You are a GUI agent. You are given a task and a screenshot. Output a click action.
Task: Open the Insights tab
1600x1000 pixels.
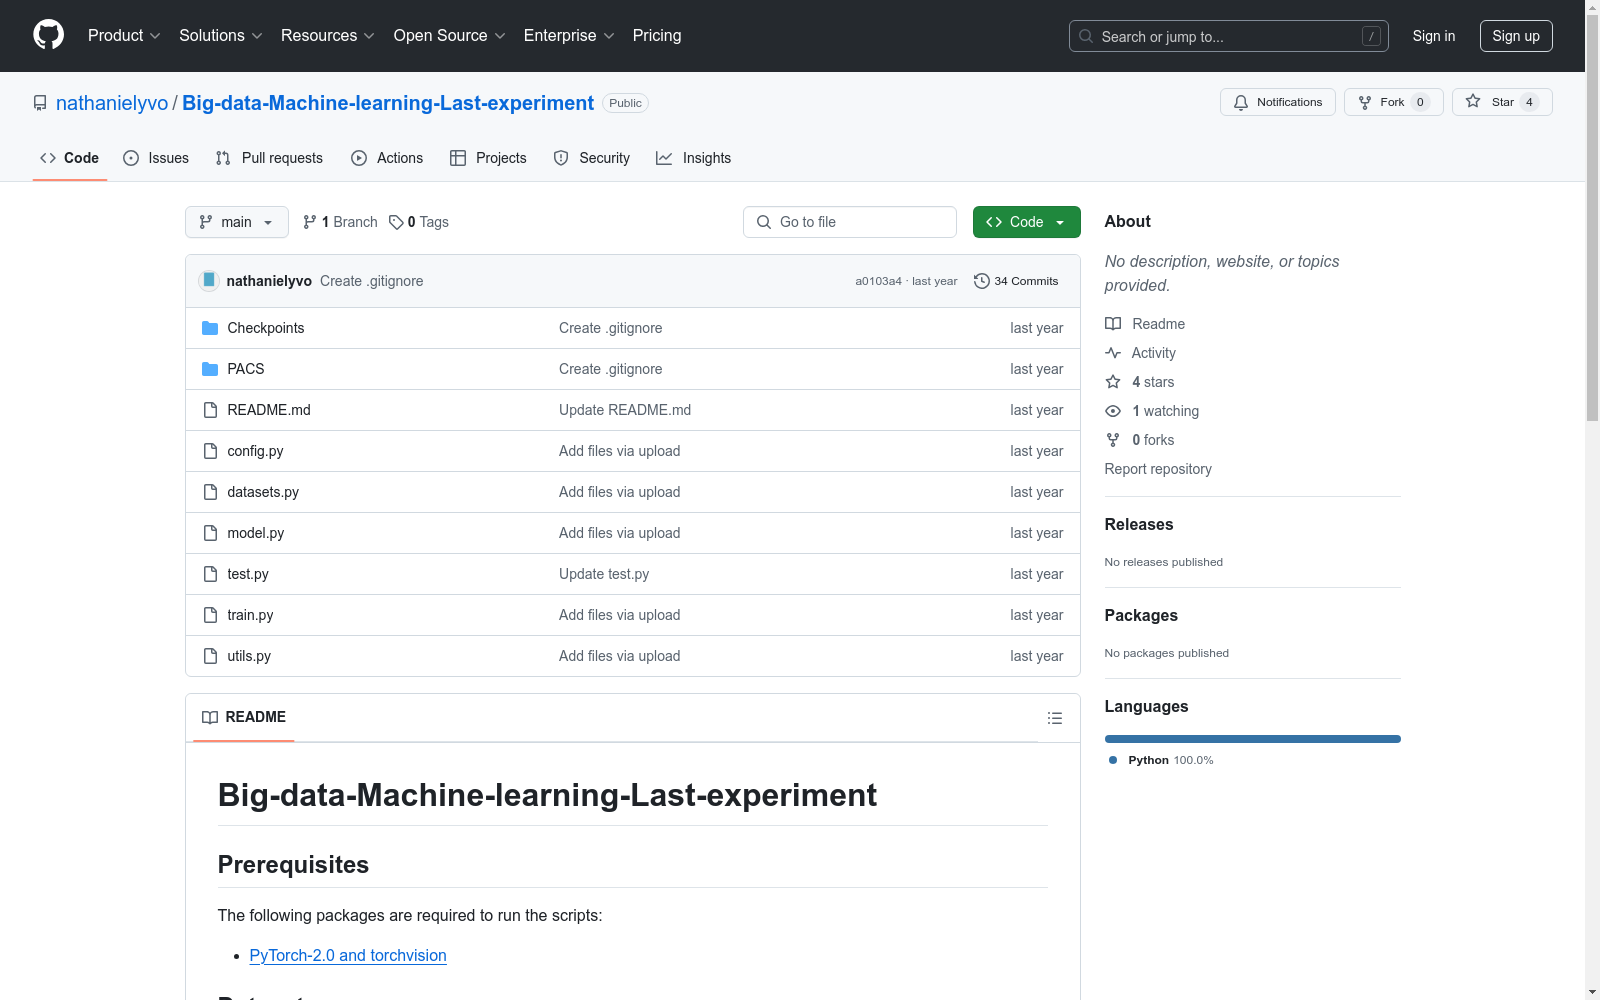694,158
